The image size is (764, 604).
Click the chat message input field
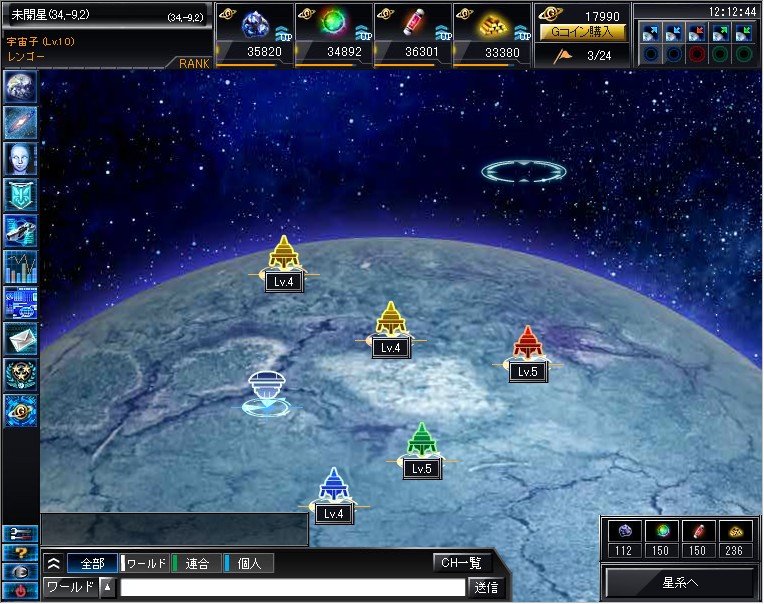point(292,587)
